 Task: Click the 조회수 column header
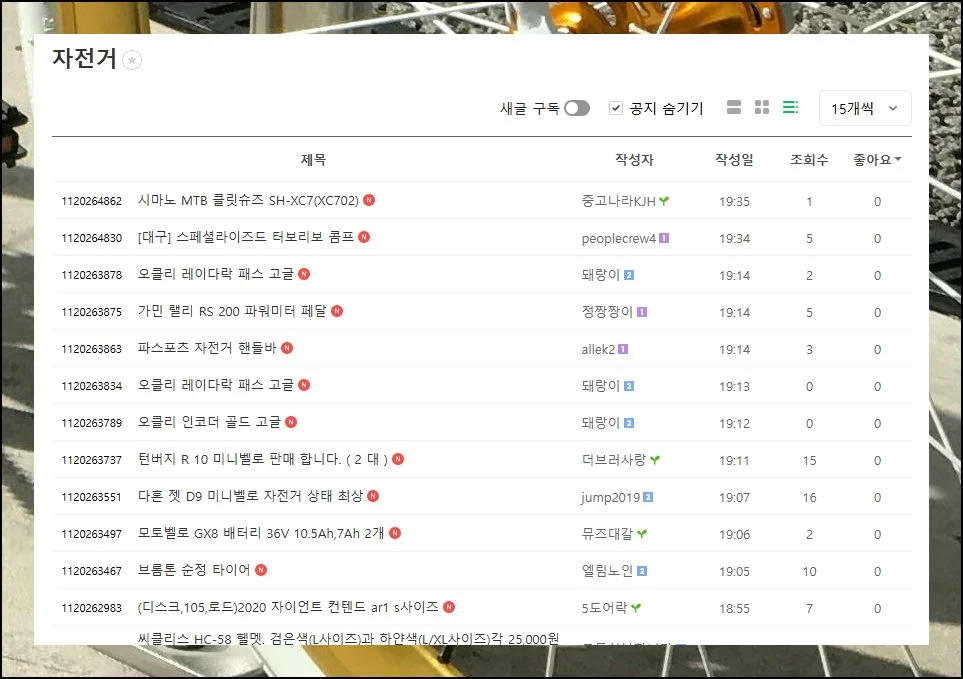(x=809, y=160)
